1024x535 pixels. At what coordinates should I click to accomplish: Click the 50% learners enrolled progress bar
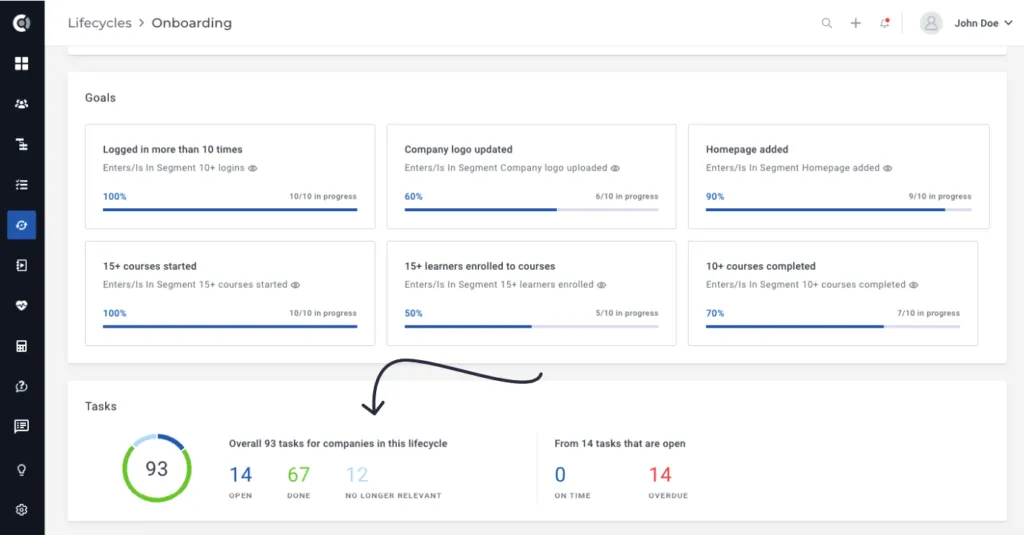[x=532, y=327]
